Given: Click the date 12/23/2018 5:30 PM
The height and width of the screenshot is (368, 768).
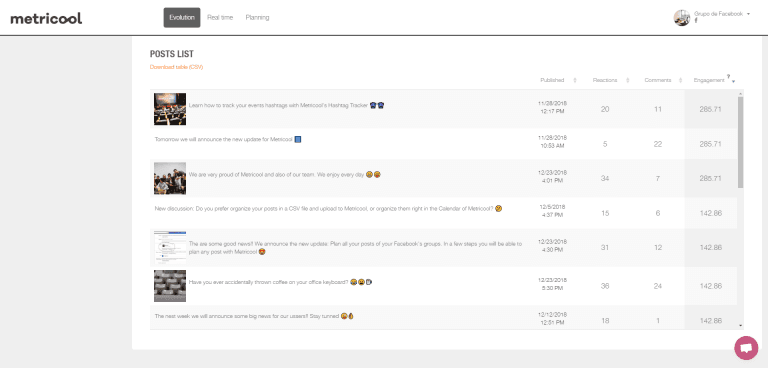Looking at the screenshot, I should pos(552,284).
